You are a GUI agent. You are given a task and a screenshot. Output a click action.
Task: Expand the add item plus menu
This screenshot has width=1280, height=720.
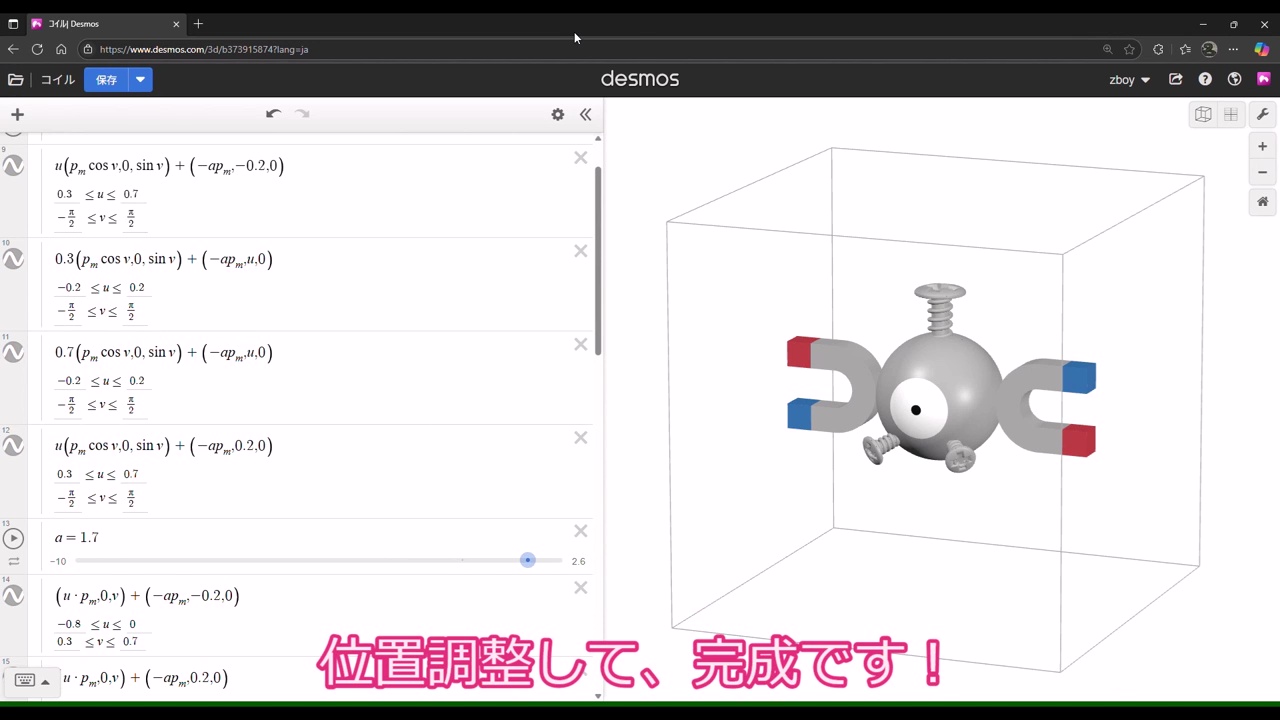(x=17, y=114)
